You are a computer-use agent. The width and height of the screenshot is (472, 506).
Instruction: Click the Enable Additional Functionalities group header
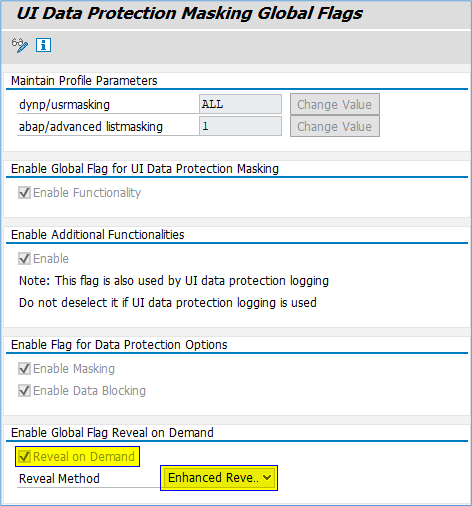pyautogui.click(x=97, y=235)
